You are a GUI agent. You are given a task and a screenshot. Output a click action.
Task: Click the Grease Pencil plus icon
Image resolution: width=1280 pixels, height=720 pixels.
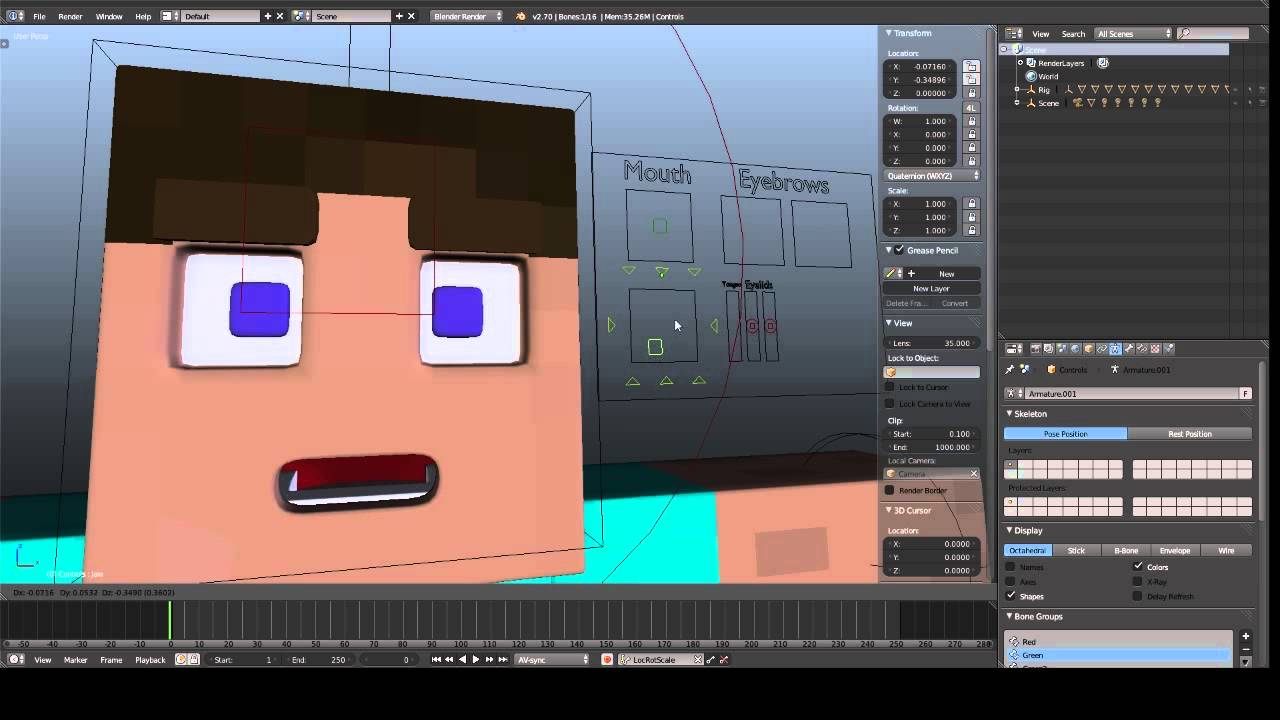pyautogui.click(x=911, y=274)
